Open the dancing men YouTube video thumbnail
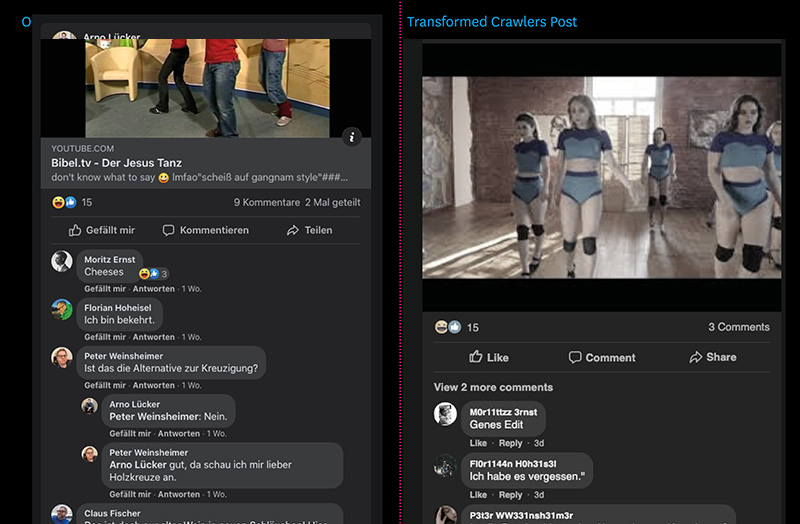Viewport: 800px width, 524px height. 207,88
